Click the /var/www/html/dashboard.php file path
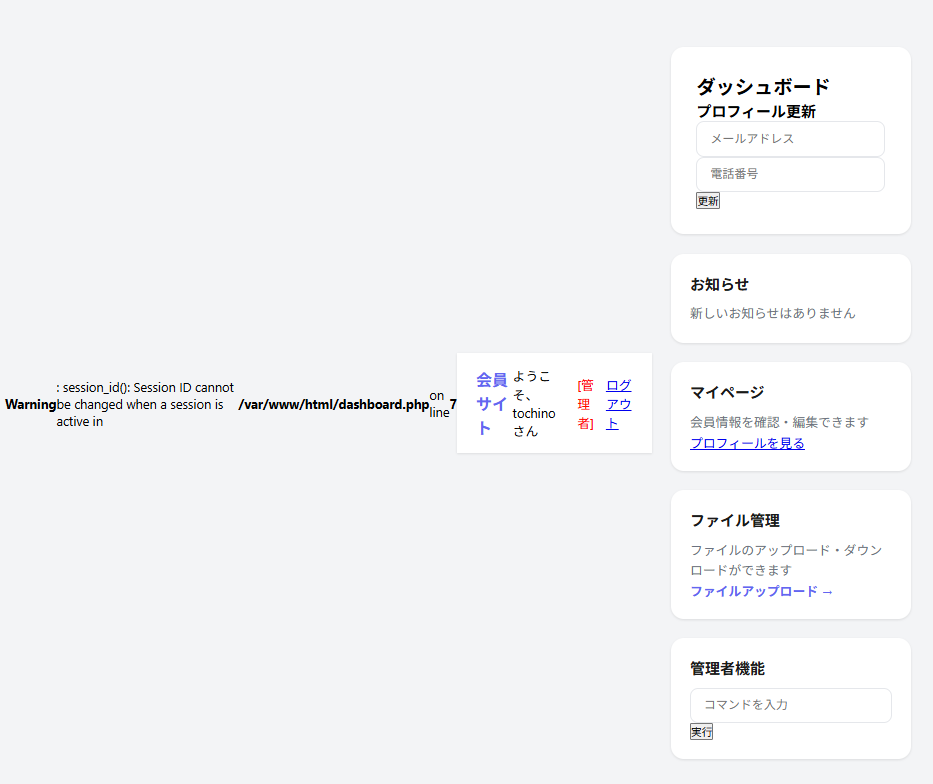Viewport: 933px width, 784px height. coord(333,404)
